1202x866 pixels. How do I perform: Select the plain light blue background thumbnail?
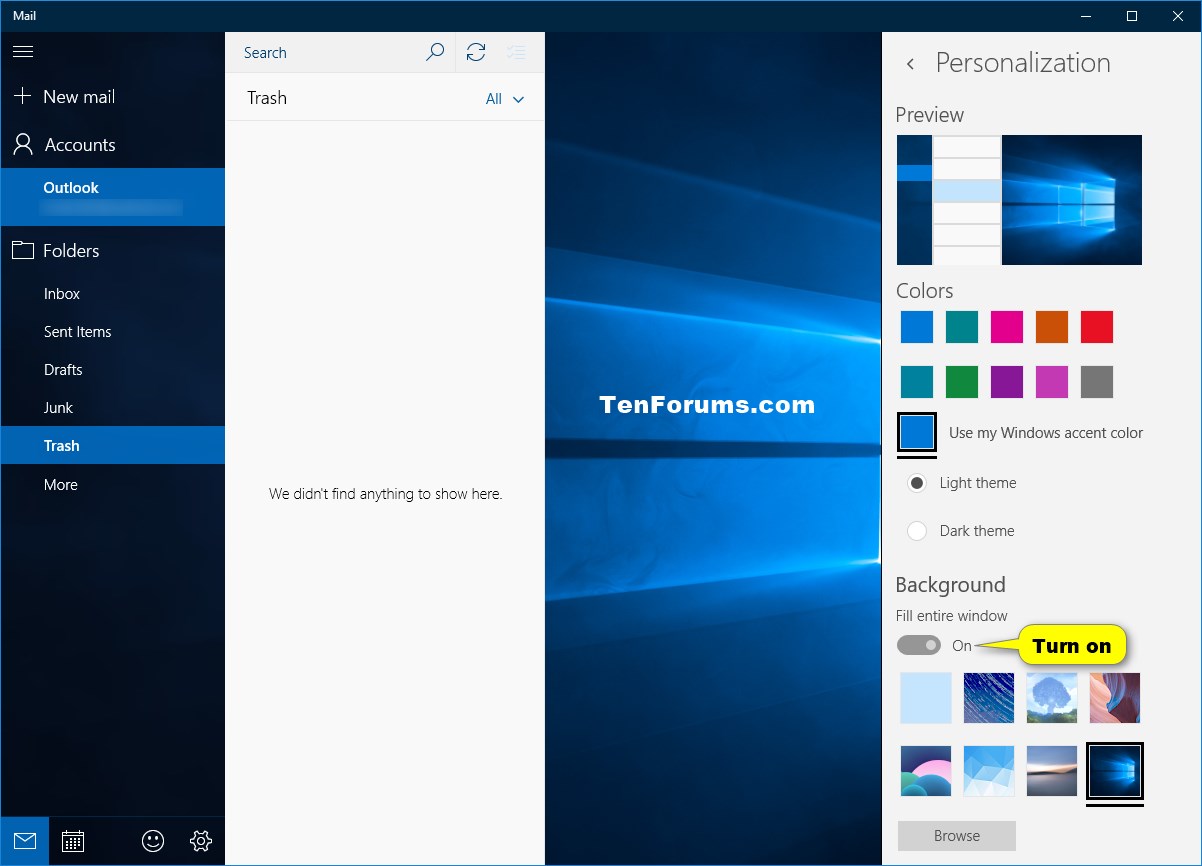(926, 698)
